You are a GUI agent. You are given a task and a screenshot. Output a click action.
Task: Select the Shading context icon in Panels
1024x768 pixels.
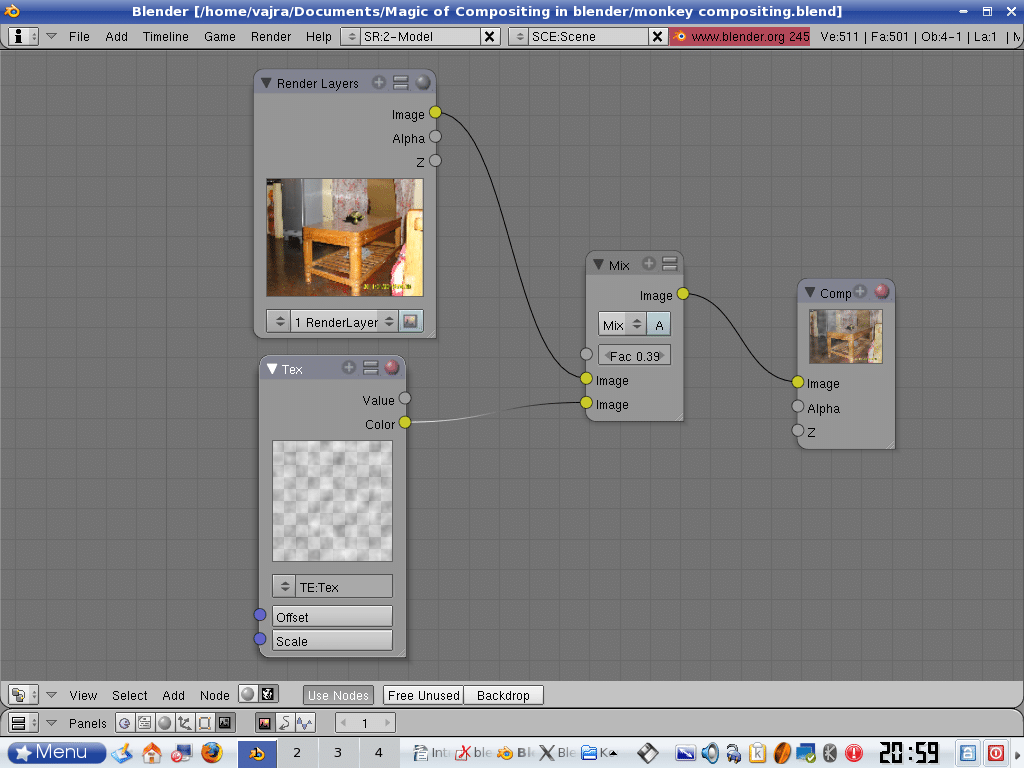164,723
